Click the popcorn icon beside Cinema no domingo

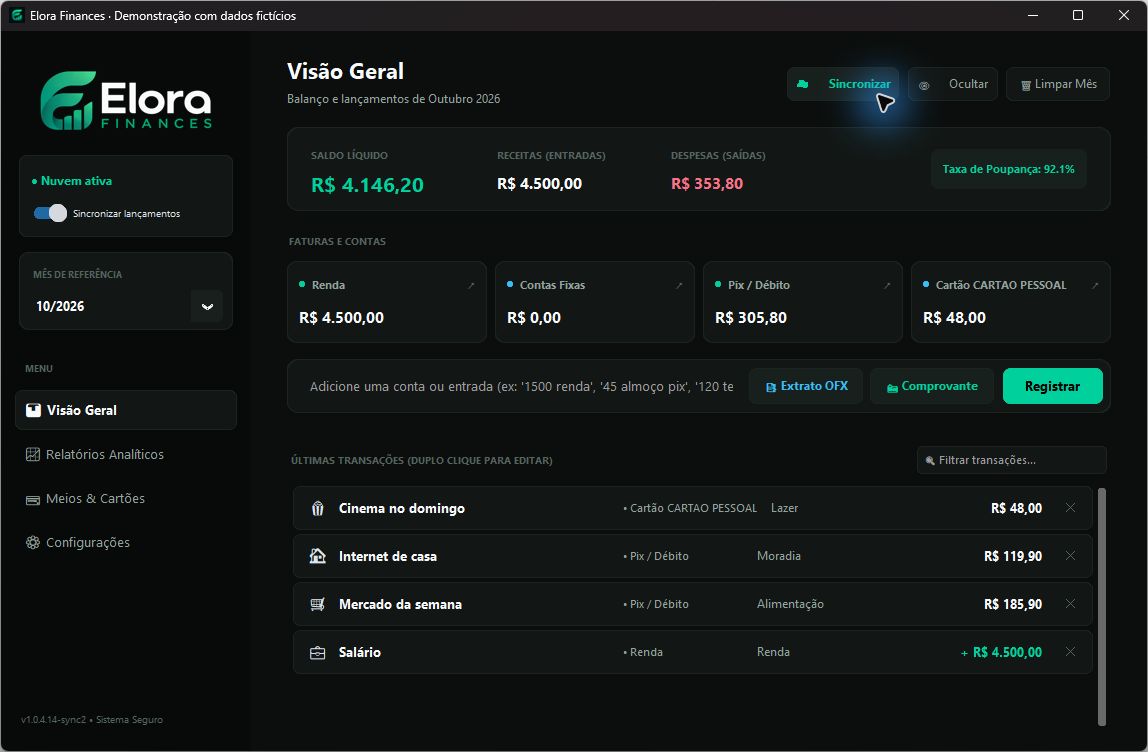[x=318, y=508]
